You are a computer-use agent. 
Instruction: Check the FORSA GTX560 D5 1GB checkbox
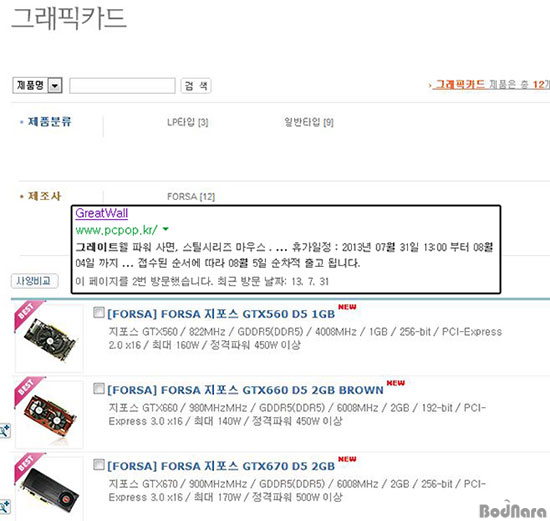99,312
